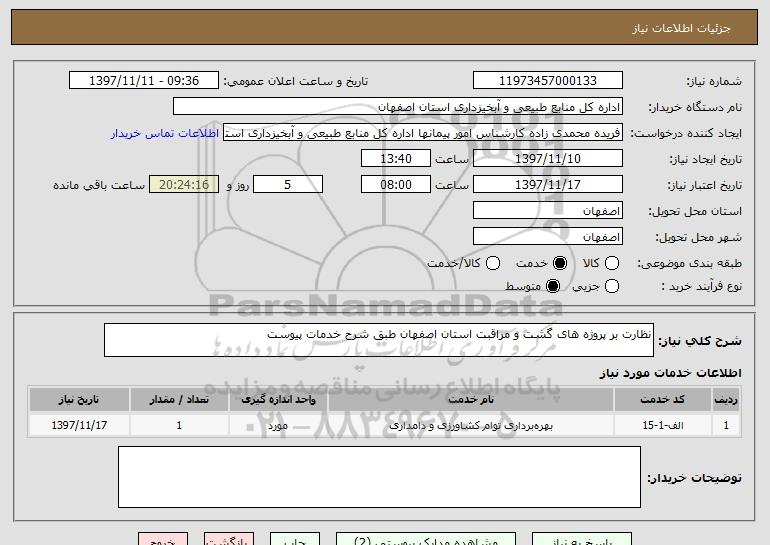
Task: Click the تعداد / مقدار column header
Action: pyautogui.click(x=179, y=400)
